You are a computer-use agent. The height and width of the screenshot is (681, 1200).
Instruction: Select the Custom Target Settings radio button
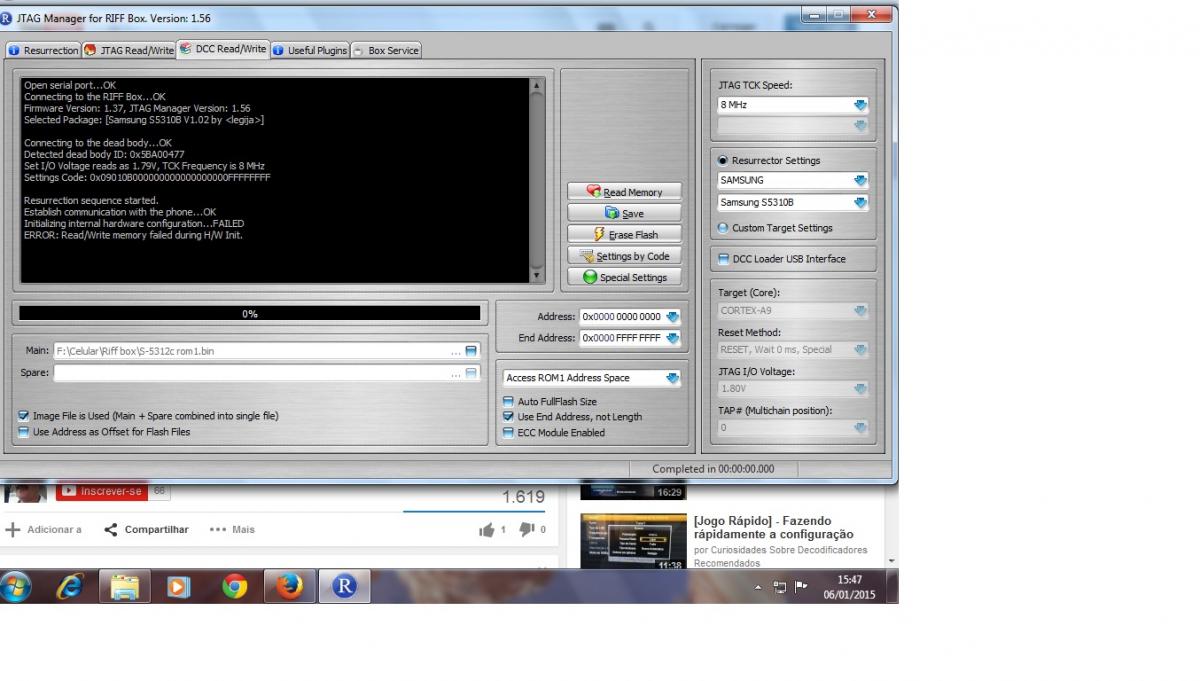pyautogui.click(x=723, y=228)
